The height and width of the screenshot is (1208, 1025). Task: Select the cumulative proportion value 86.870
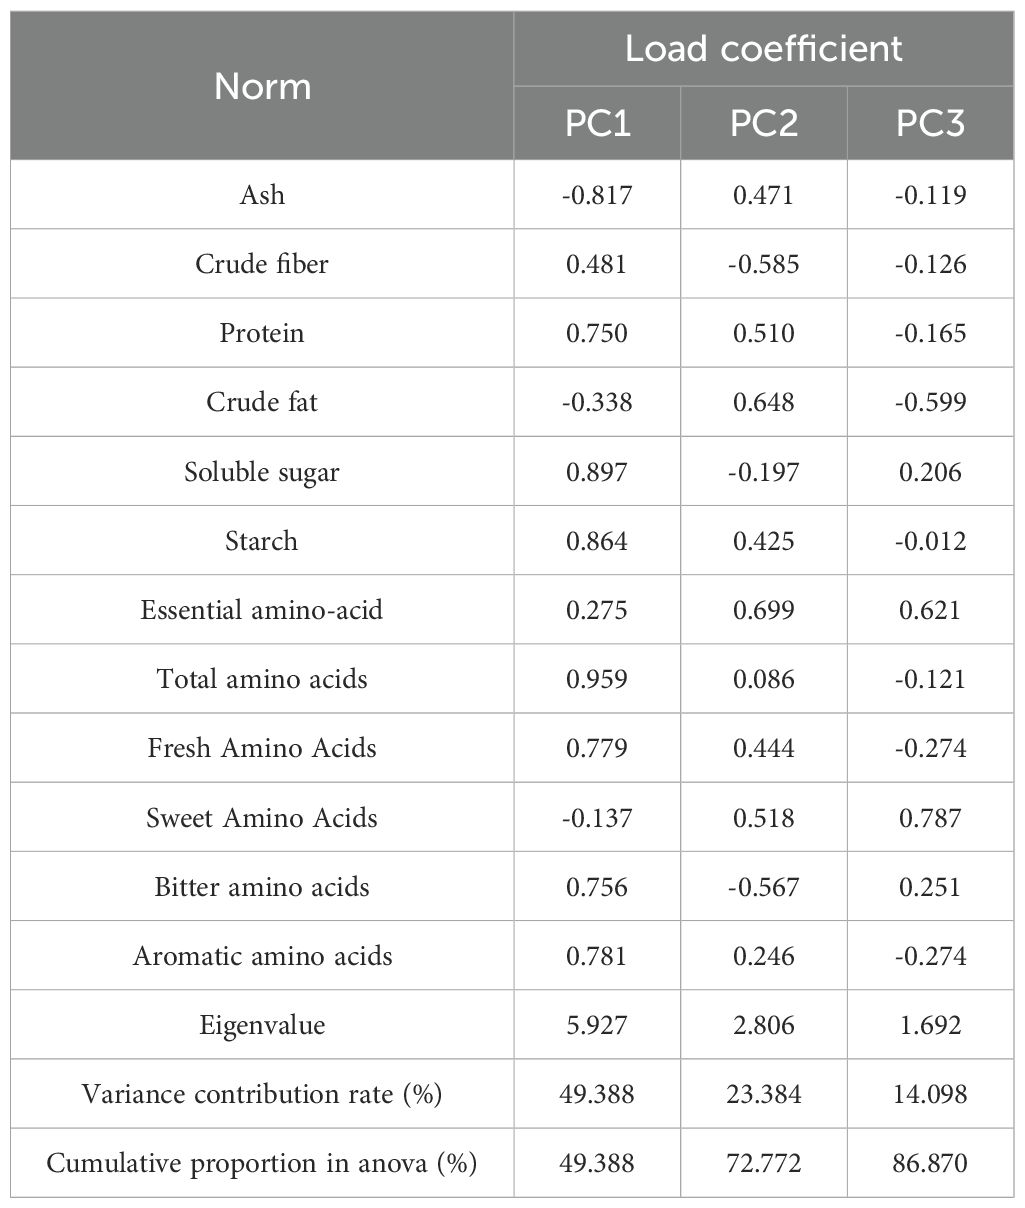[x=930, y=1164]
